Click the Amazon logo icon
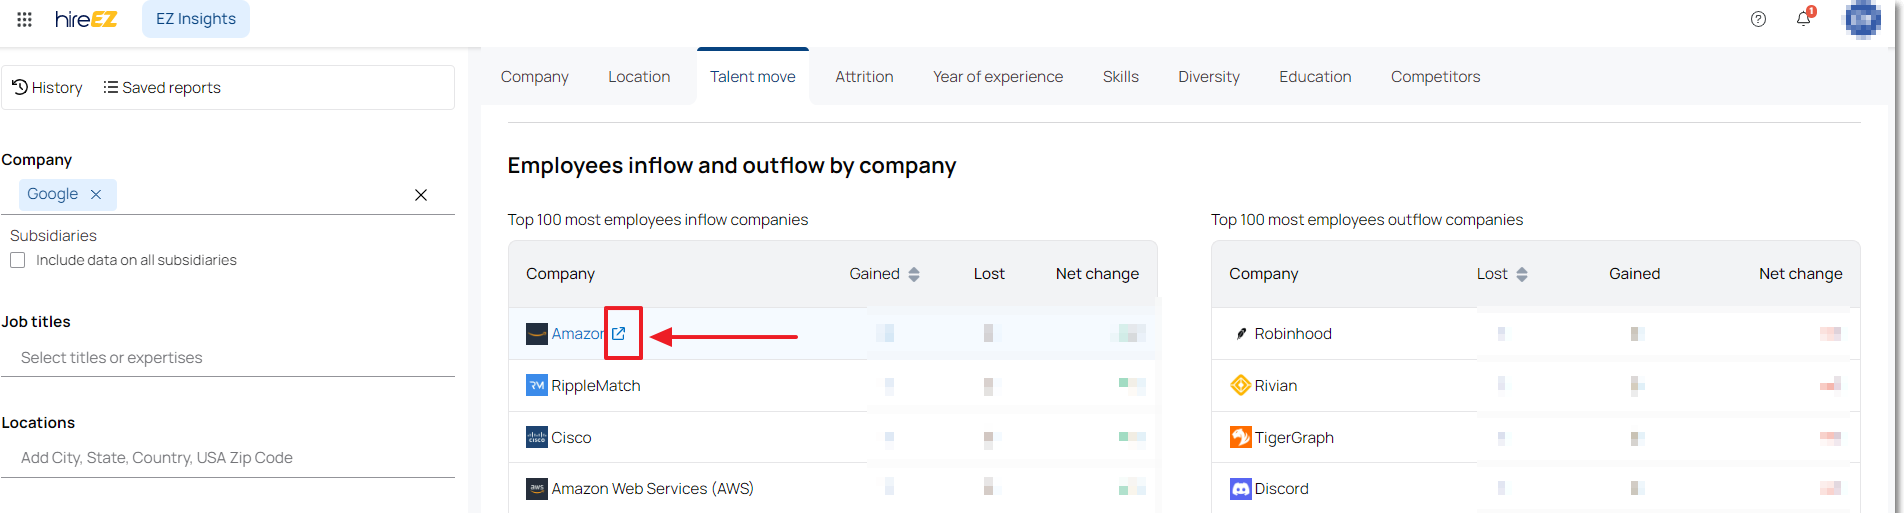Screen dimensions: 1904x513 click(537, 334)
